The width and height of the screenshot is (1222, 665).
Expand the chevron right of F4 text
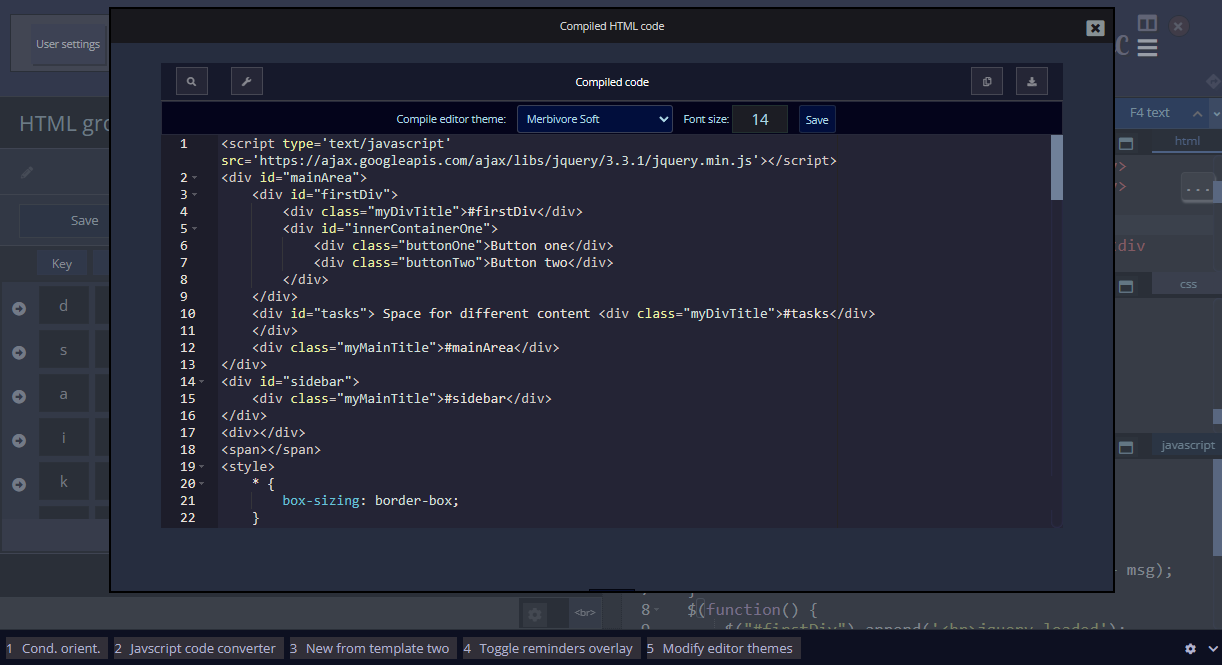tap(1215, 113)
